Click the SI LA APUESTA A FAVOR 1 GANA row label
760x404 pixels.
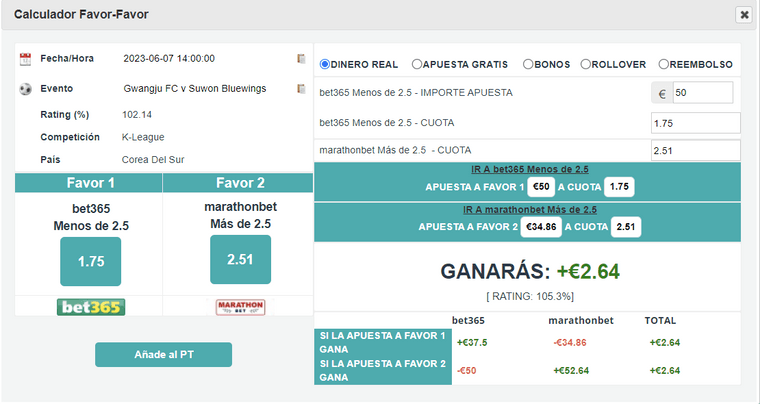click(383, 342)
